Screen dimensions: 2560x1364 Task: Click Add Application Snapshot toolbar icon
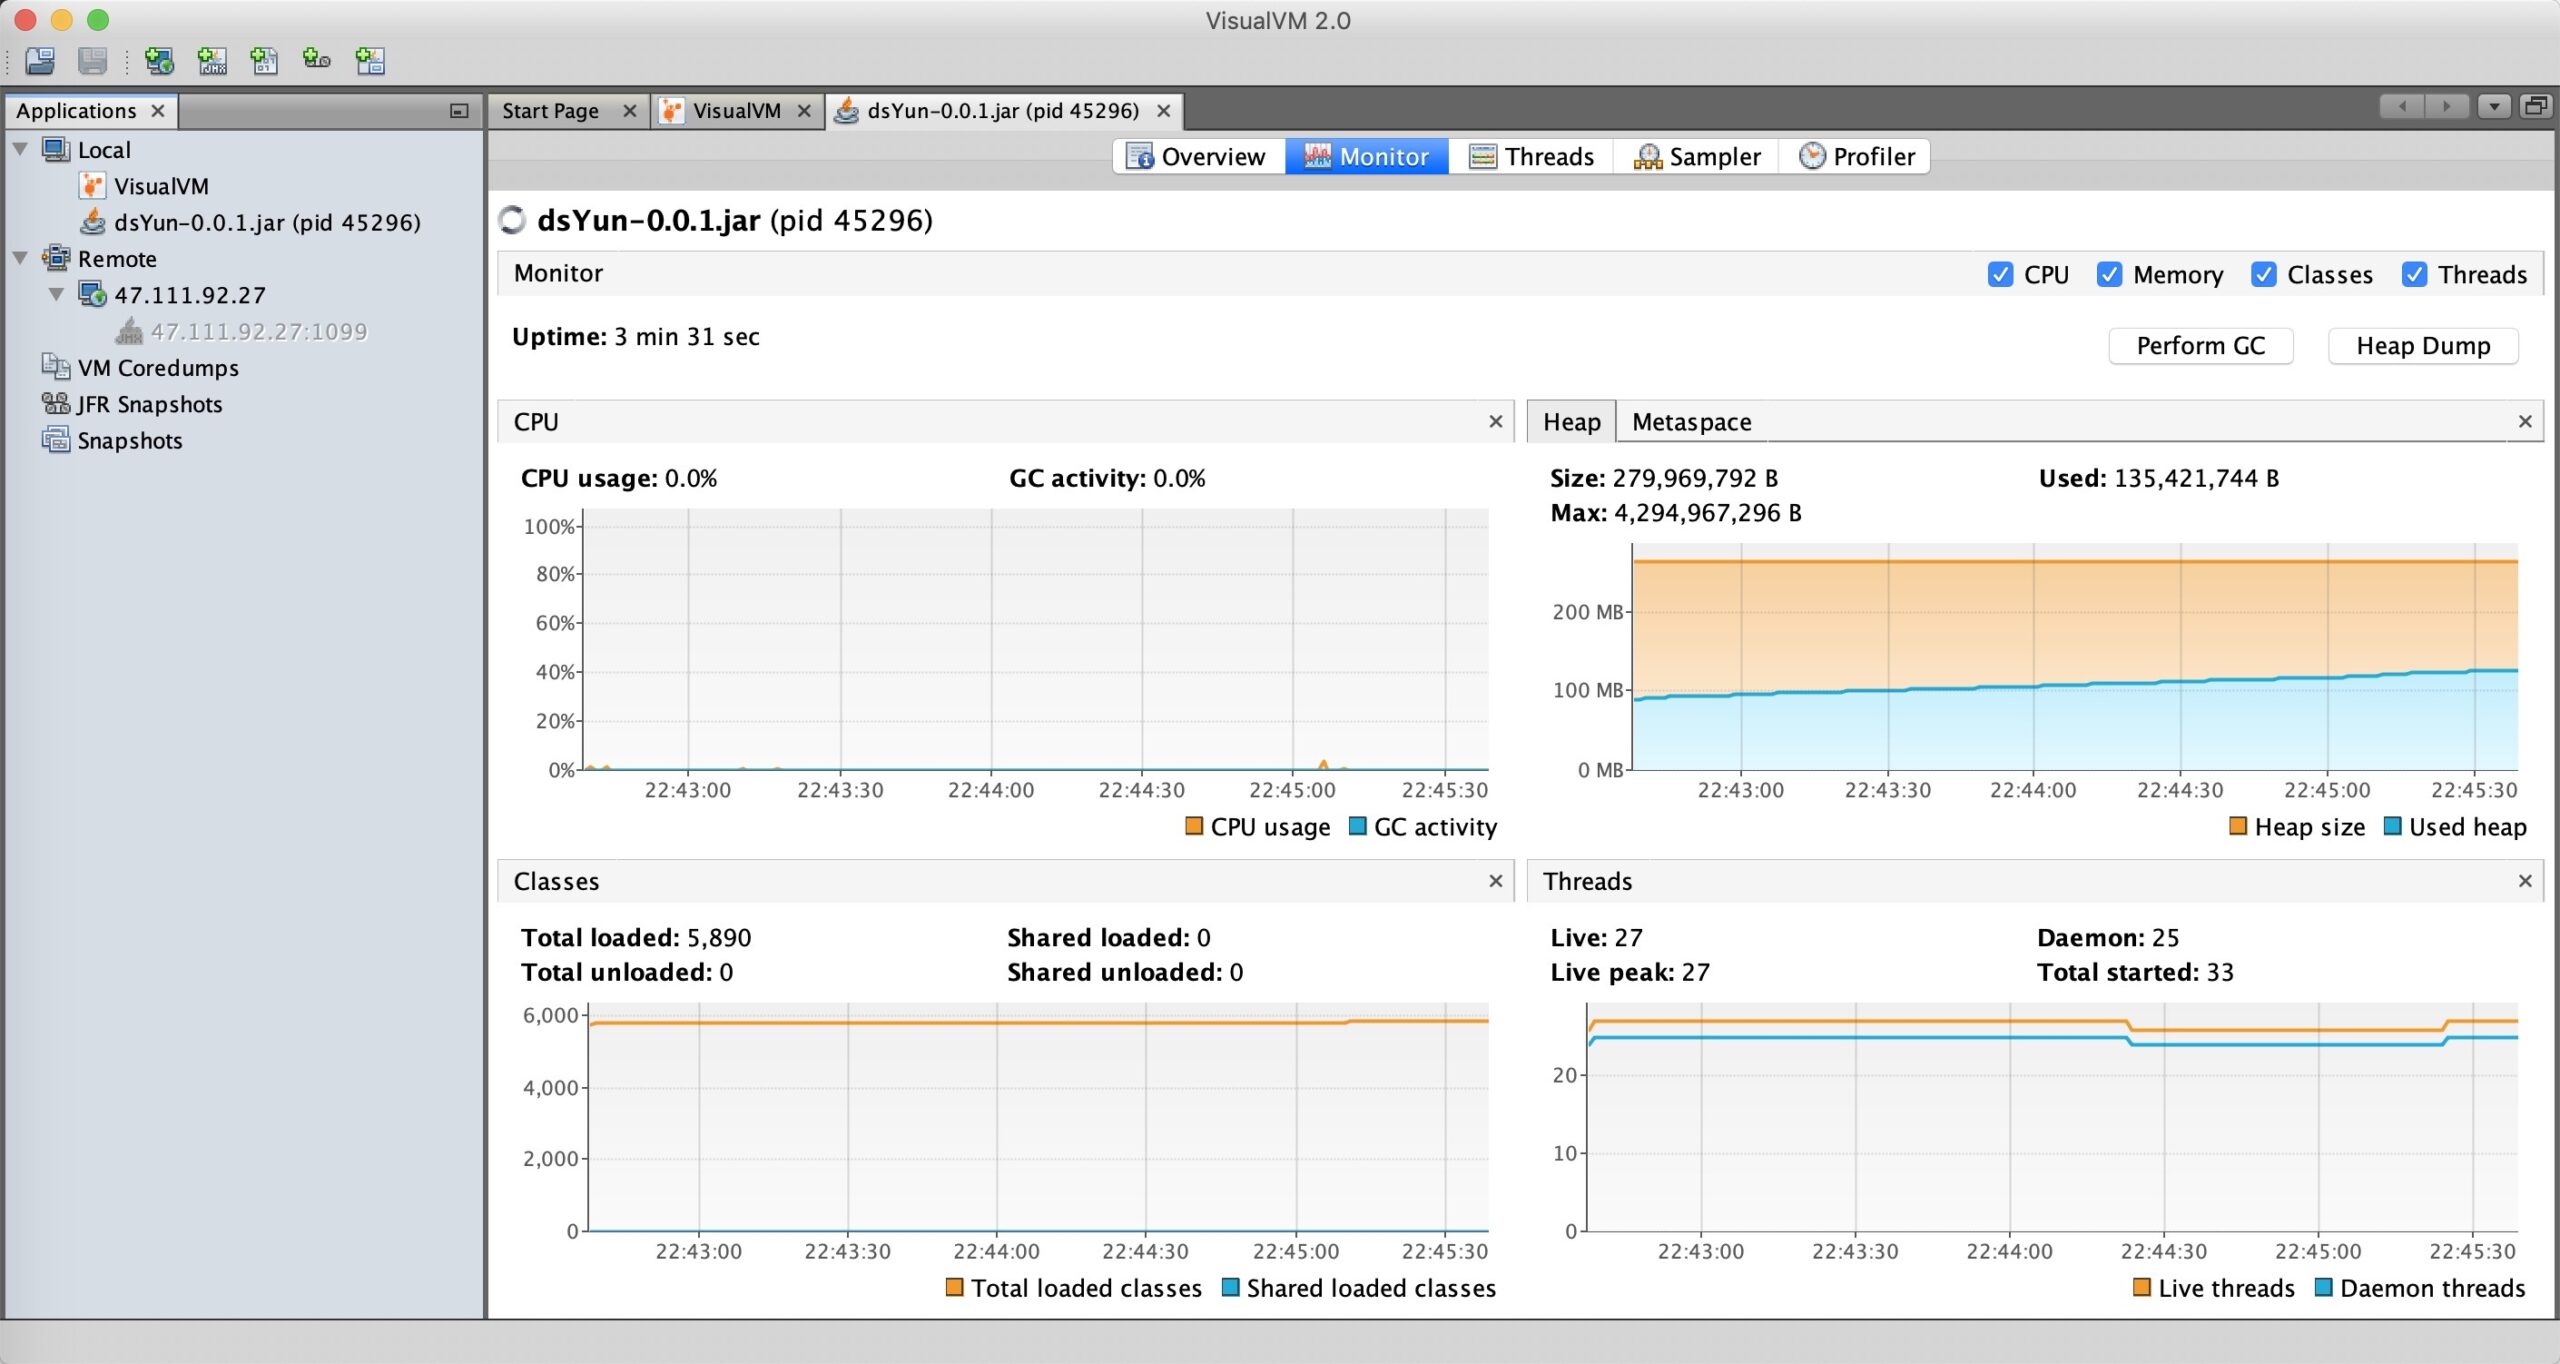point(370,61)
